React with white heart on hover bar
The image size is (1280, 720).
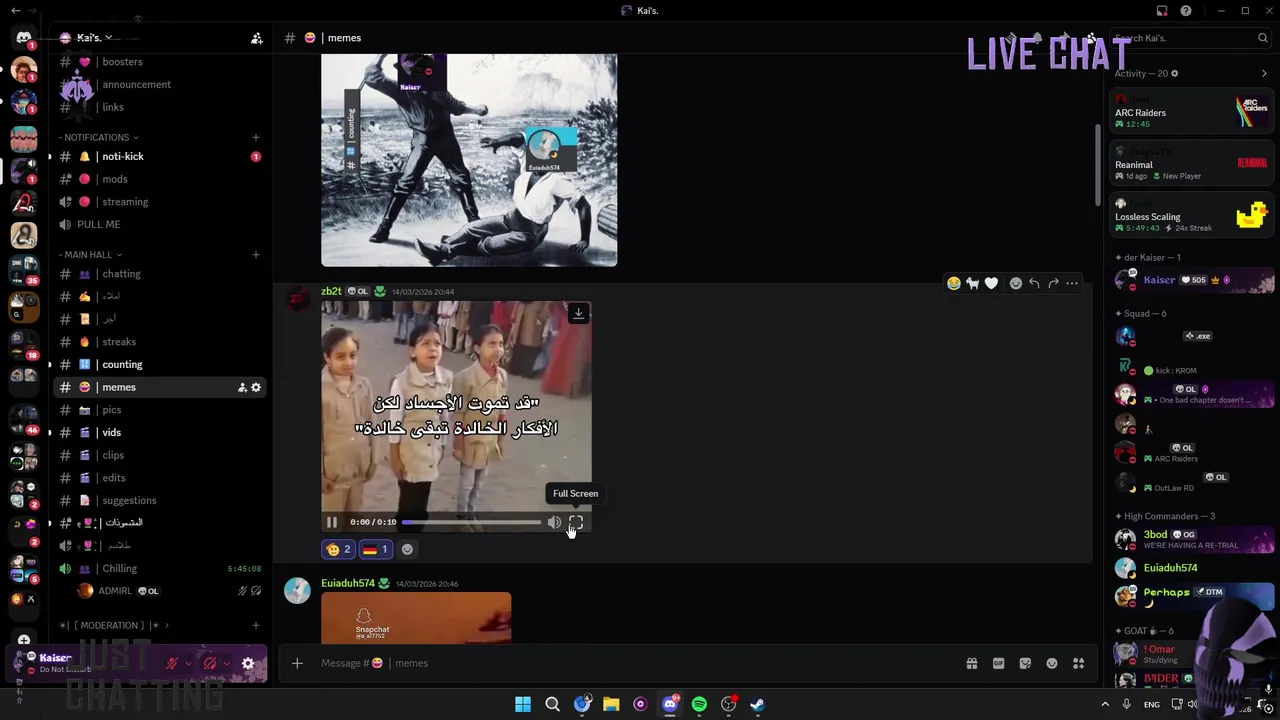coord(991,283)
